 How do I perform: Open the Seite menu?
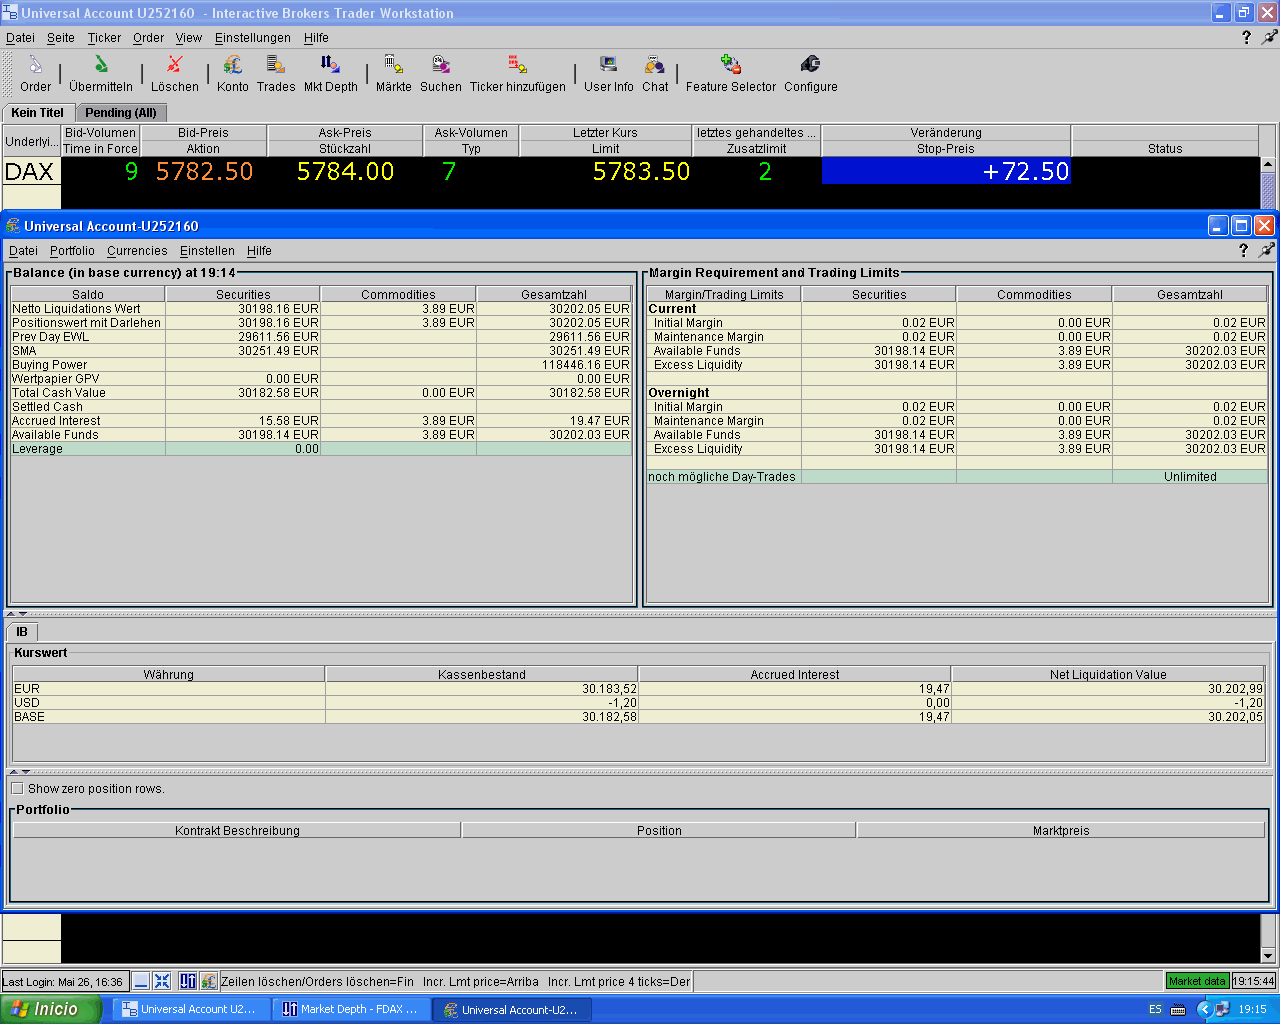(61, 38)
